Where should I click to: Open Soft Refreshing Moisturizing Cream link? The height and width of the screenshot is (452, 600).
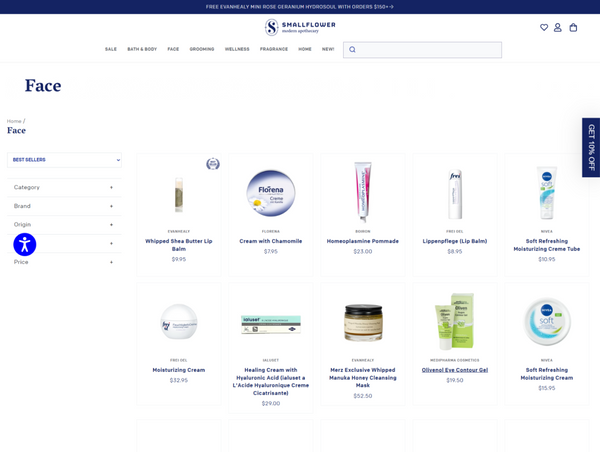coord(547,374)
